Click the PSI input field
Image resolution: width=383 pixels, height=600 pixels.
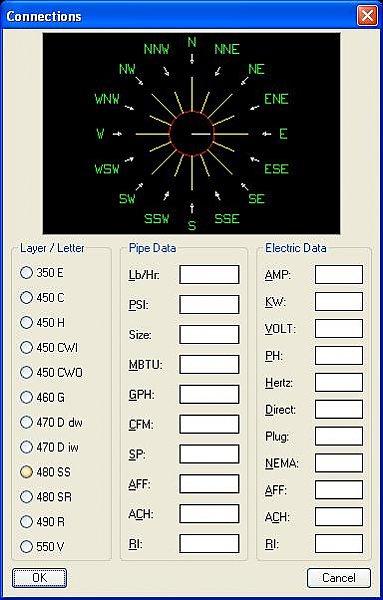click(x=209, y=305)
